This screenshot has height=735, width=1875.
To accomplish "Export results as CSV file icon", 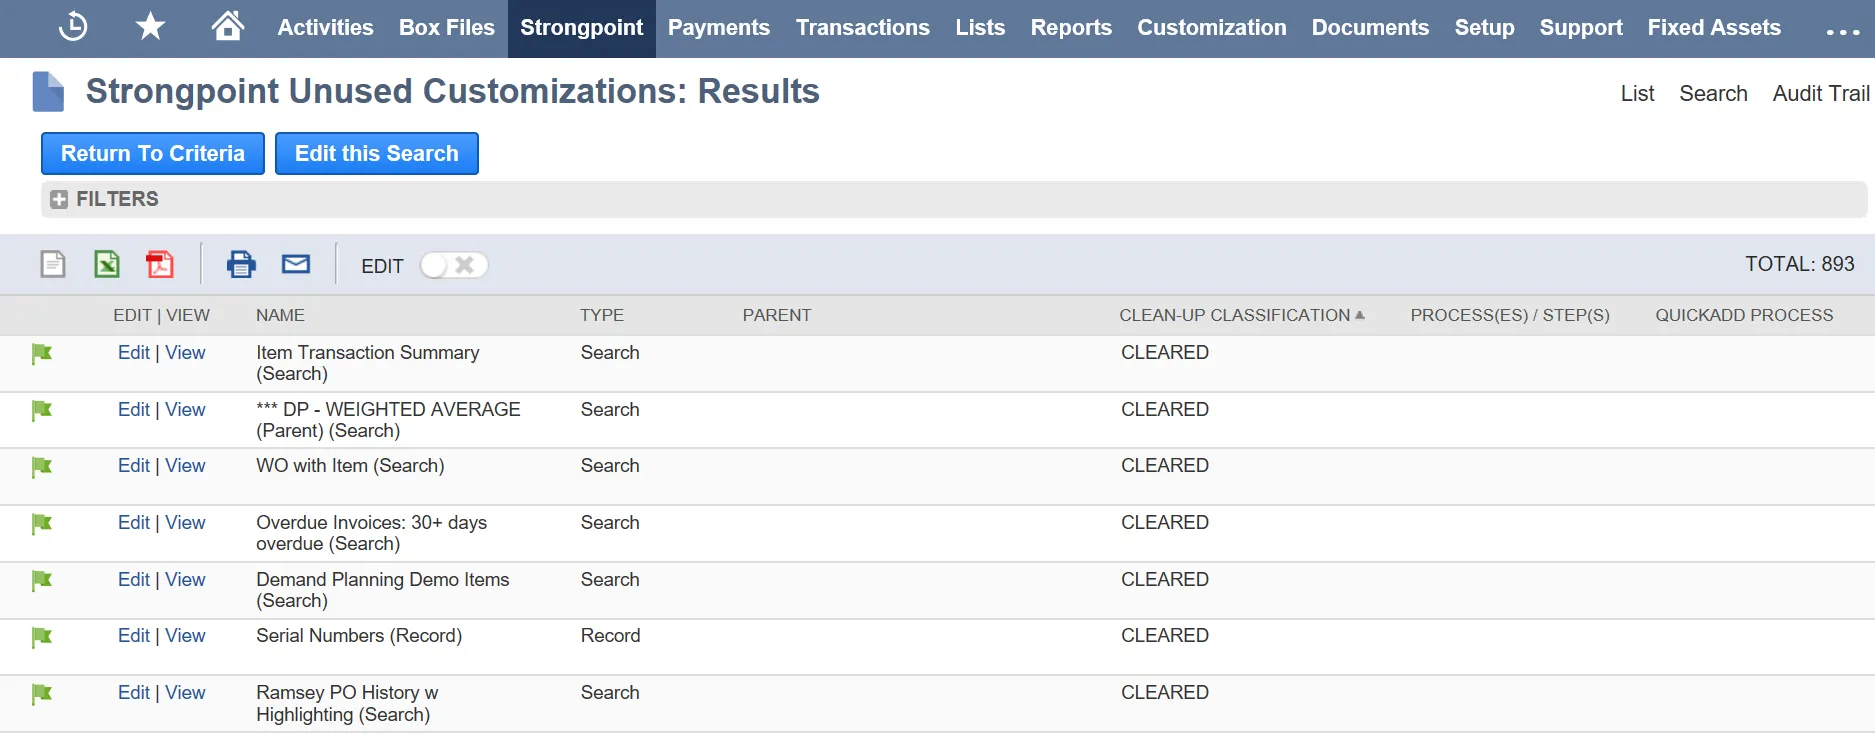I will tap(53, 264).
